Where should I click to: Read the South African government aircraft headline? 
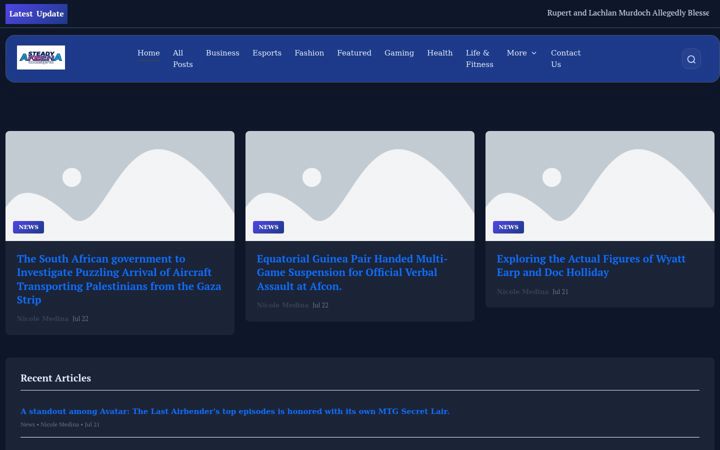tap(119, 279)
